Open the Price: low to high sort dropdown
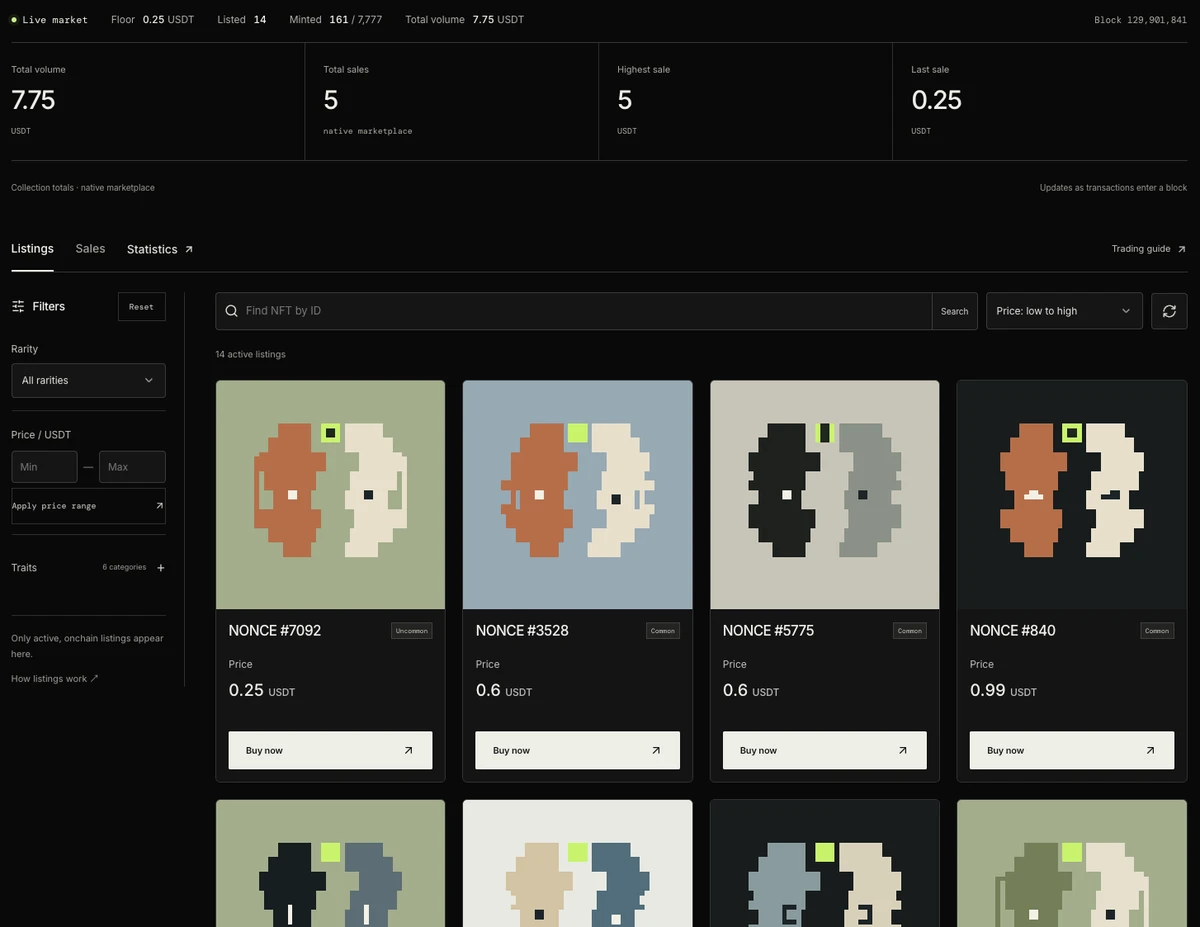 (1064, 311)
